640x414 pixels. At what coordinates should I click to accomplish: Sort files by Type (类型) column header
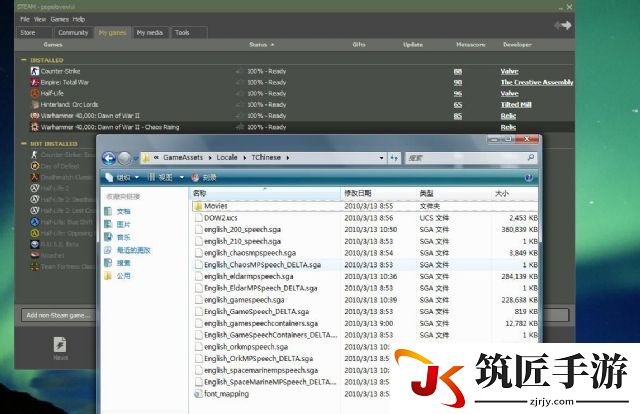453,193
